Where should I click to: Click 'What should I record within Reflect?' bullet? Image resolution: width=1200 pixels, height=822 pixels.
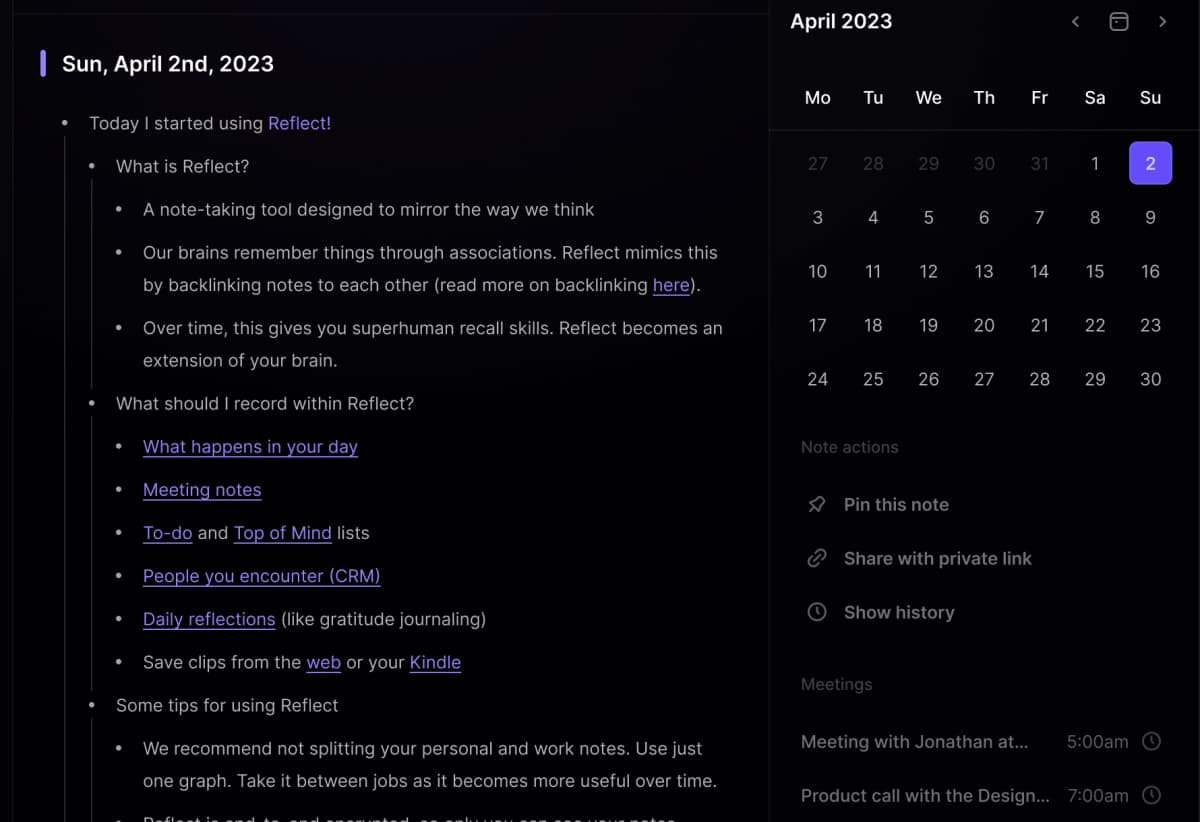pyautogui.click(x=265, y=404)
